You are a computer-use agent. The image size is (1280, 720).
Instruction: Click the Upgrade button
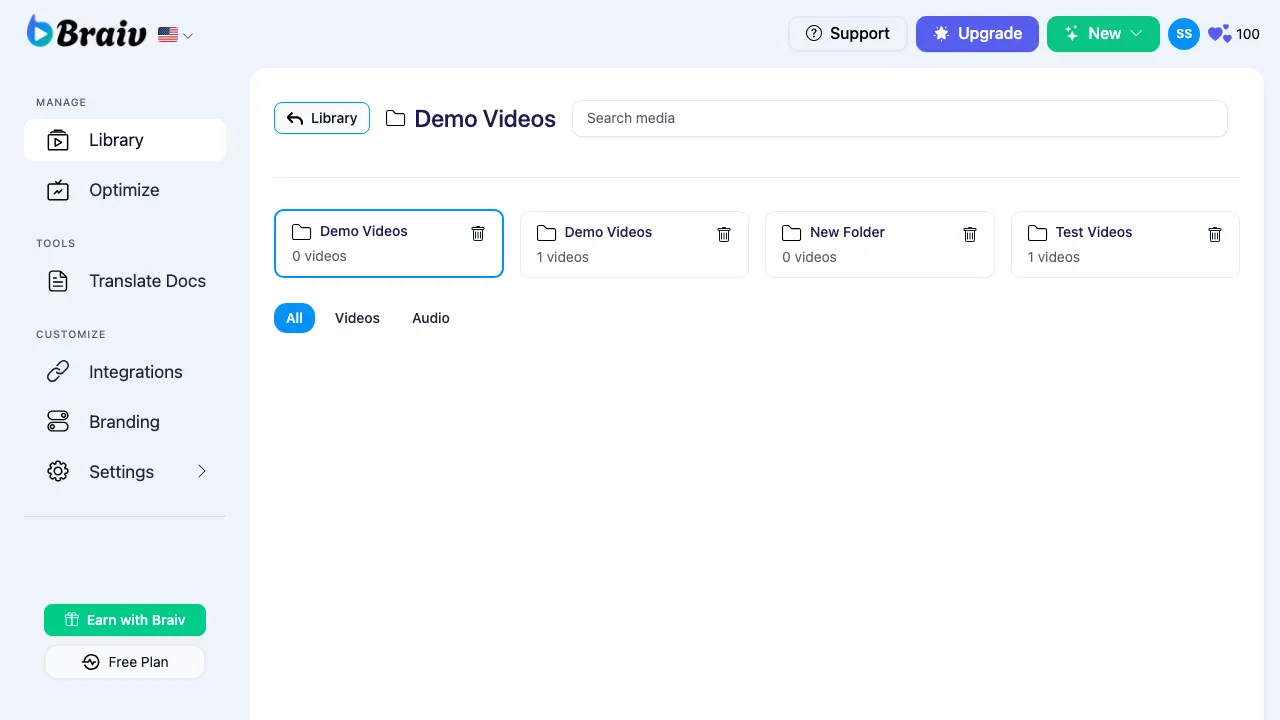[977, 33]
